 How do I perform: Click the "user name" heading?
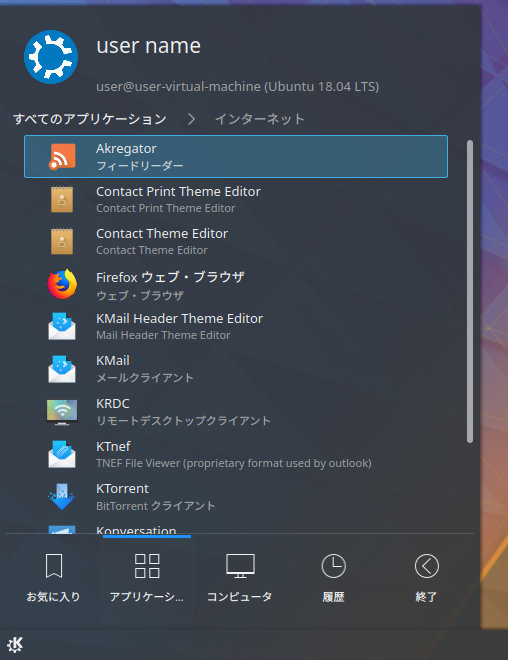point(148,45)
